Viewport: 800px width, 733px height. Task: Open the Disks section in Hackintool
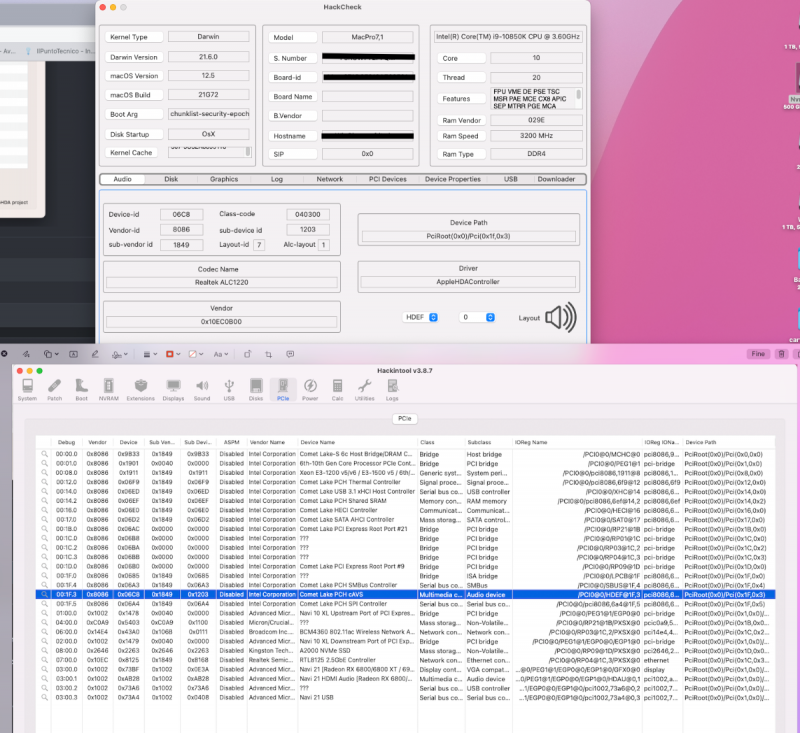[256, 390]
